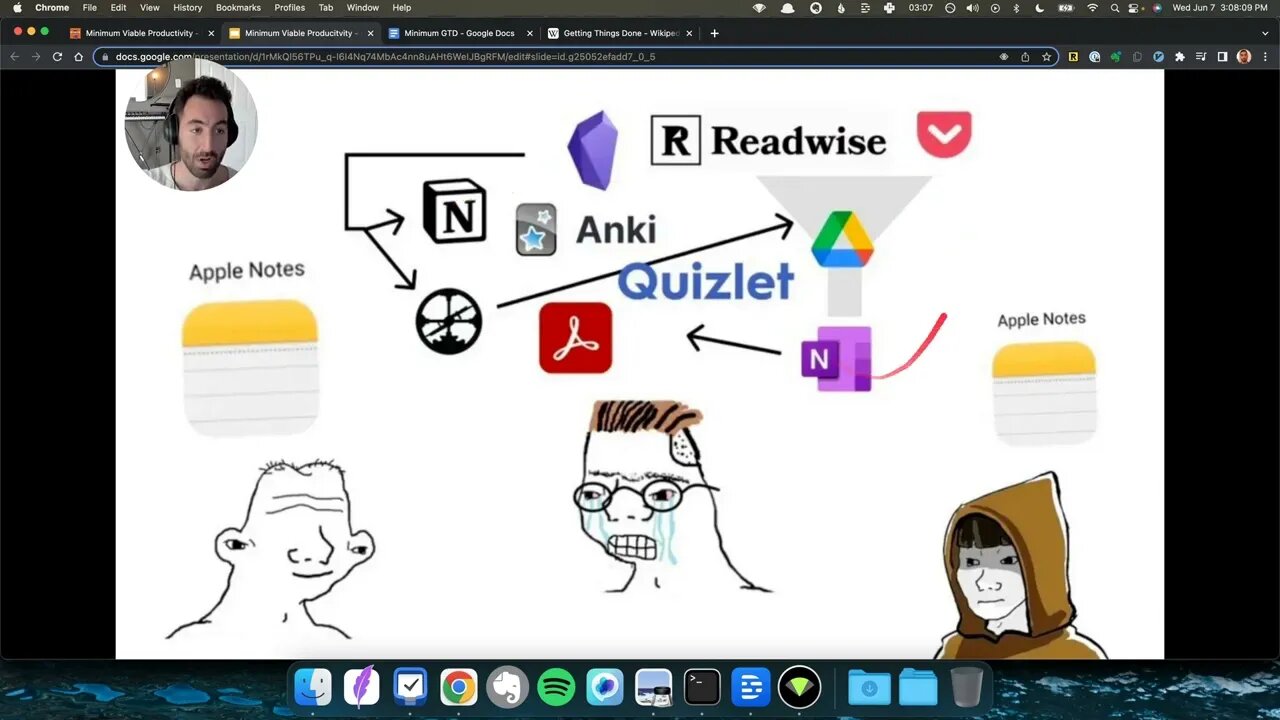The image size is (1280, 720).
Task: Bookmark this page with the star icon
Action: [1047, 57]
